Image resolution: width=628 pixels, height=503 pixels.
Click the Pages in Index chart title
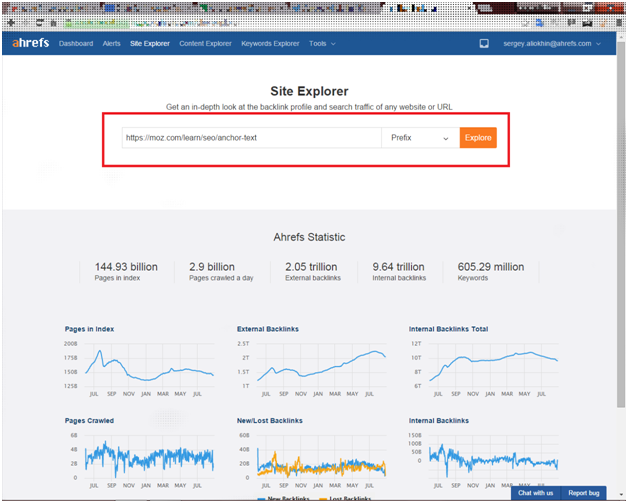(89, 329)
